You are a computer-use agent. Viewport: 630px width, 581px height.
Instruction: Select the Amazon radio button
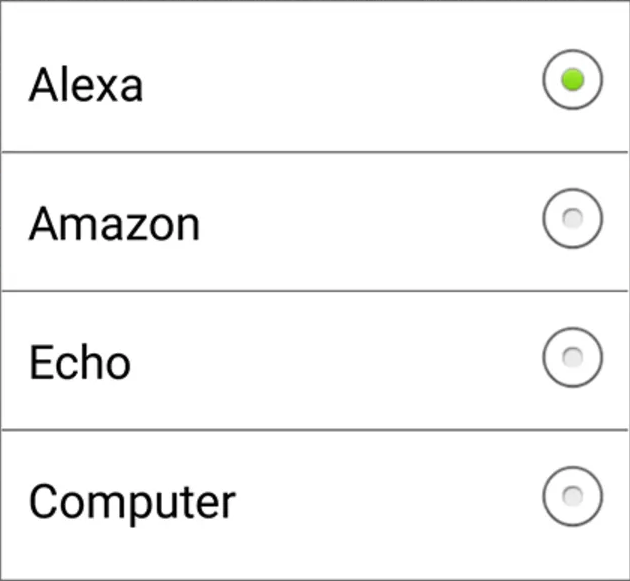tap(573, 218)
